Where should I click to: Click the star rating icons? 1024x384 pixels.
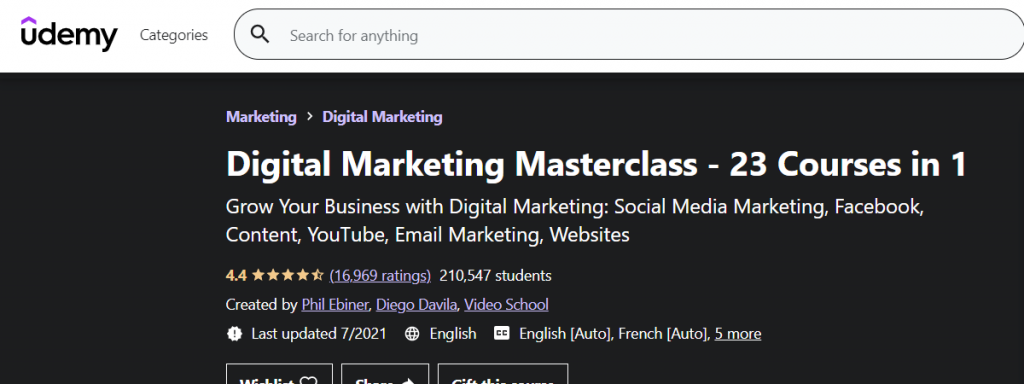point(287,276)
